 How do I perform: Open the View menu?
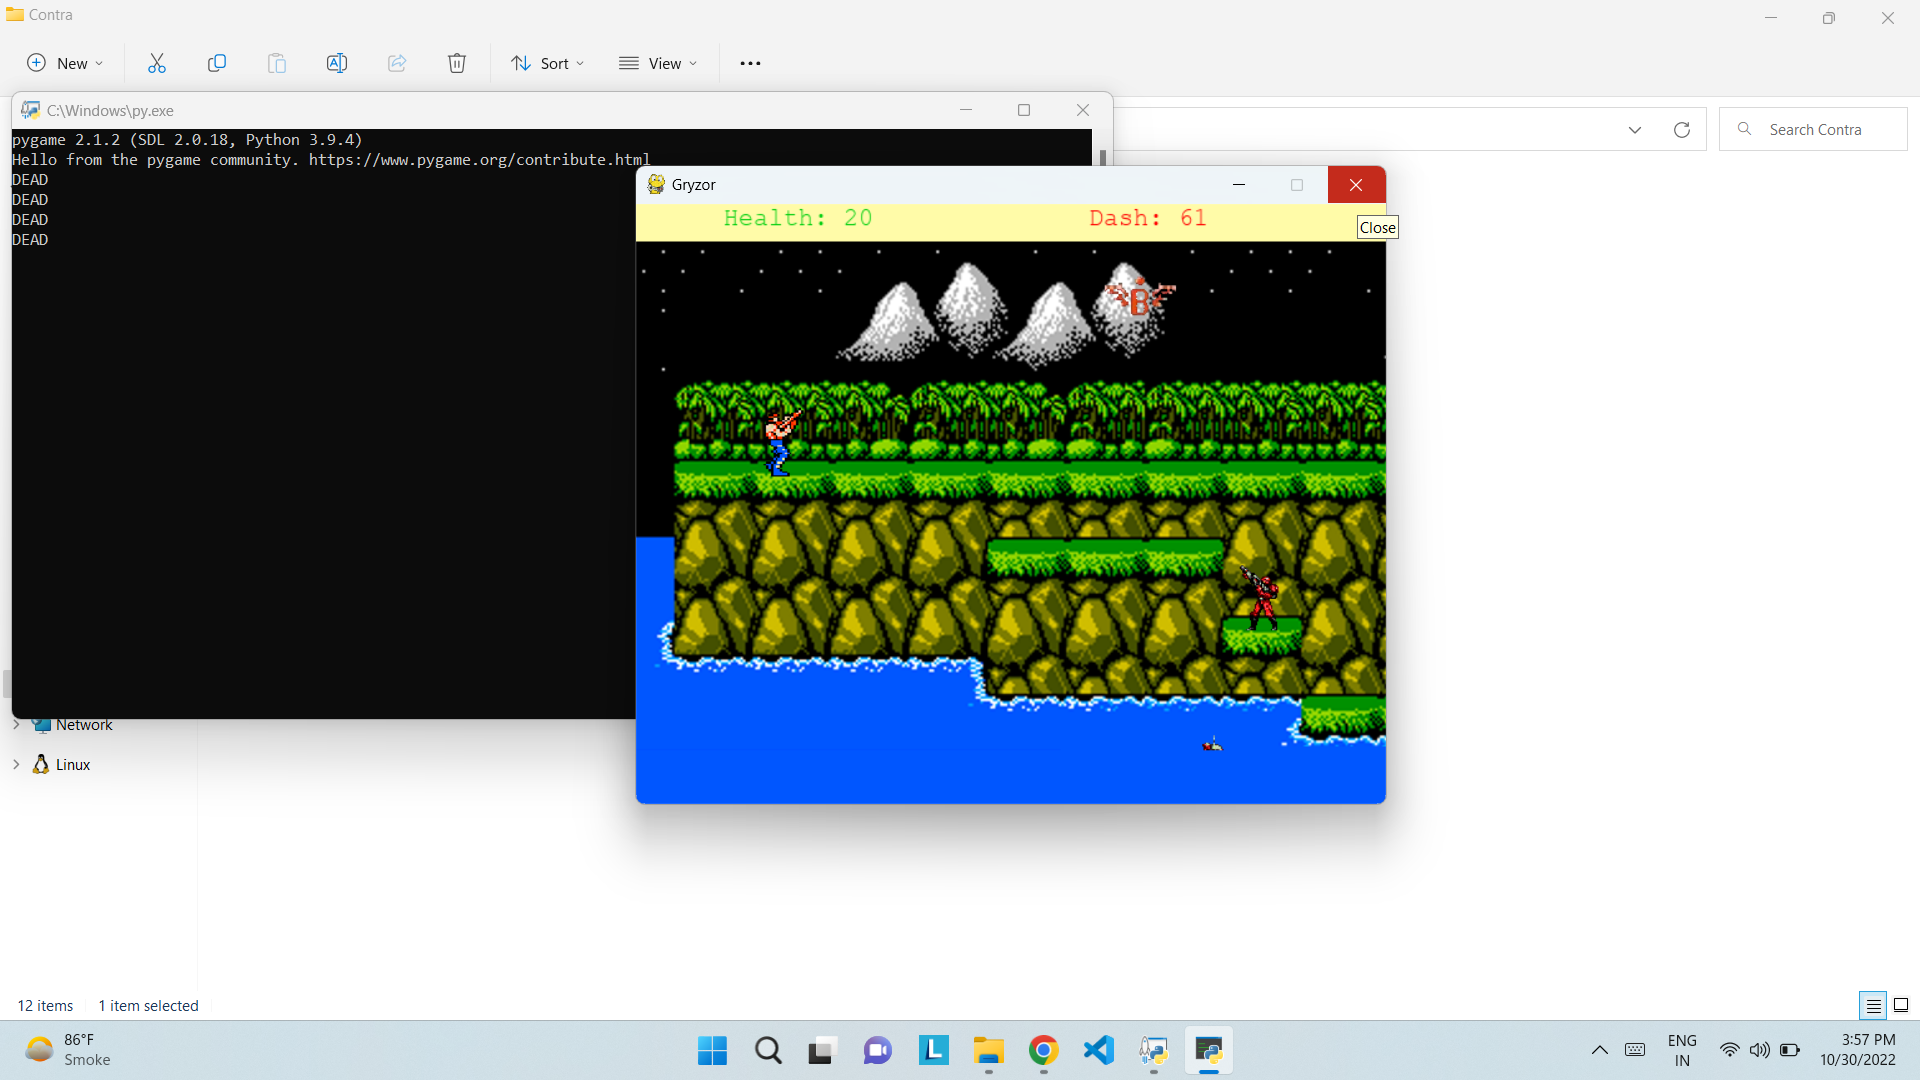(x=657, y=63)
